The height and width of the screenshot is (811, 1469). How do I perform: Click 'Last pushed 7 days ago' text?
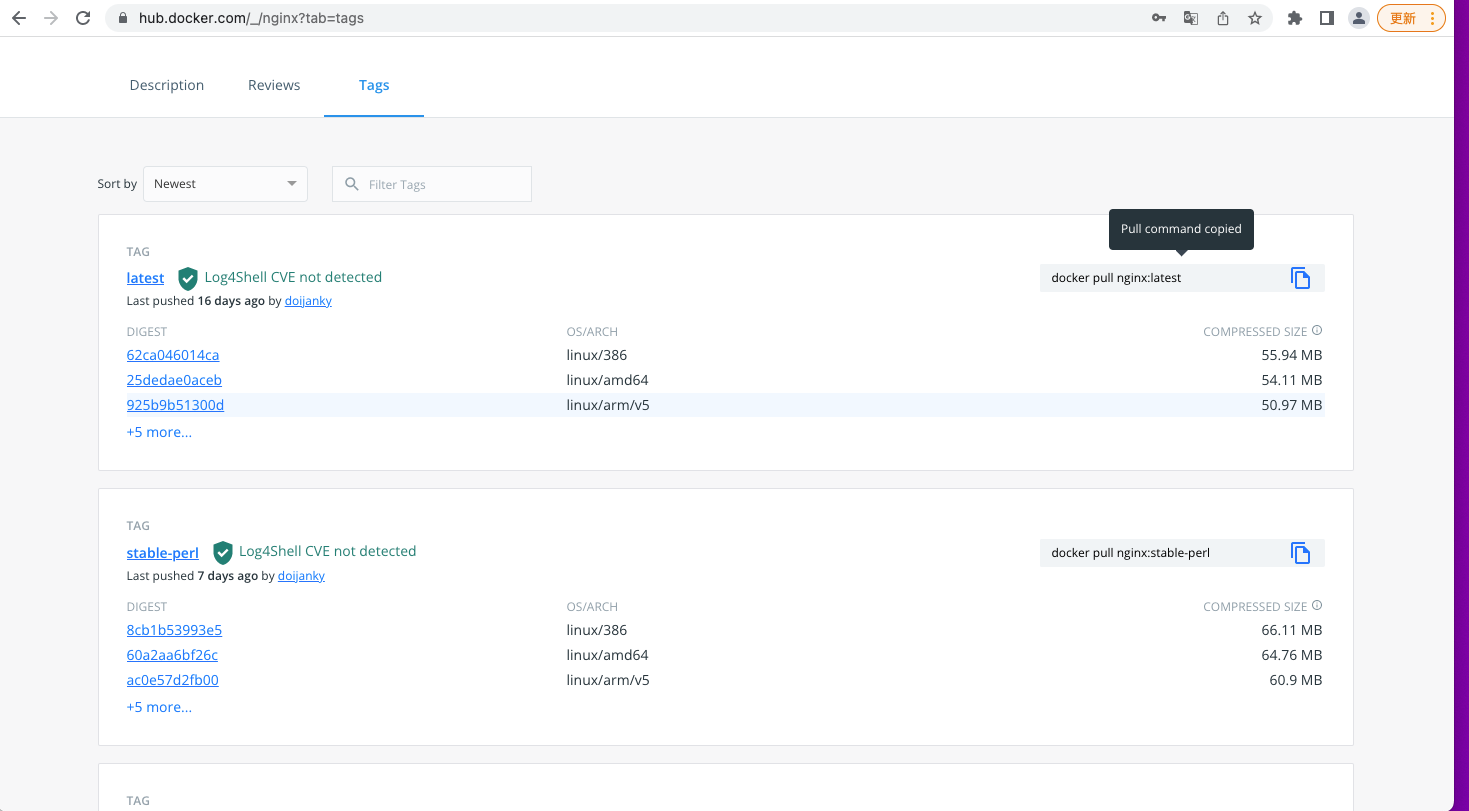[x=193, y=576]
